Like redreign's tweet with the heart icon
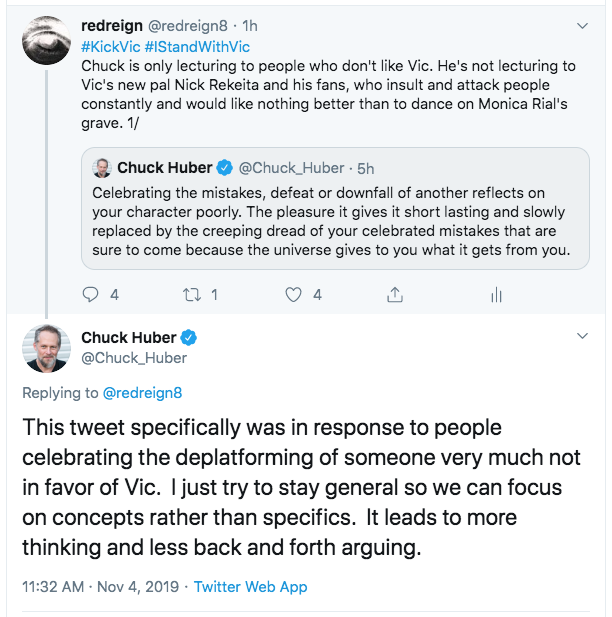Viewport: 612px width, 617px height. [x=293, y=294]
